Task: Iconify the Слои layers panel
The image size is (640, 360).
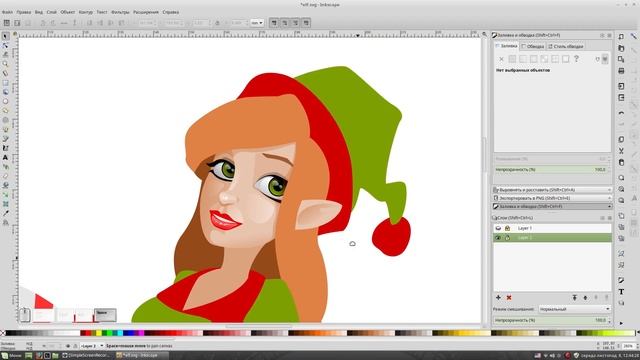Action: click(x=602, y=218)
